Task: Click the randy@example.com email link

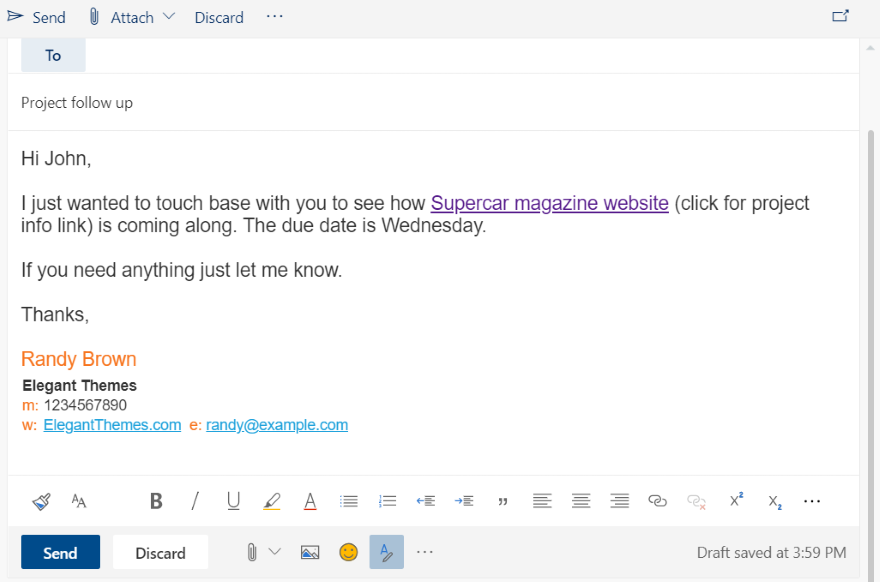Action: coord(277,425)
